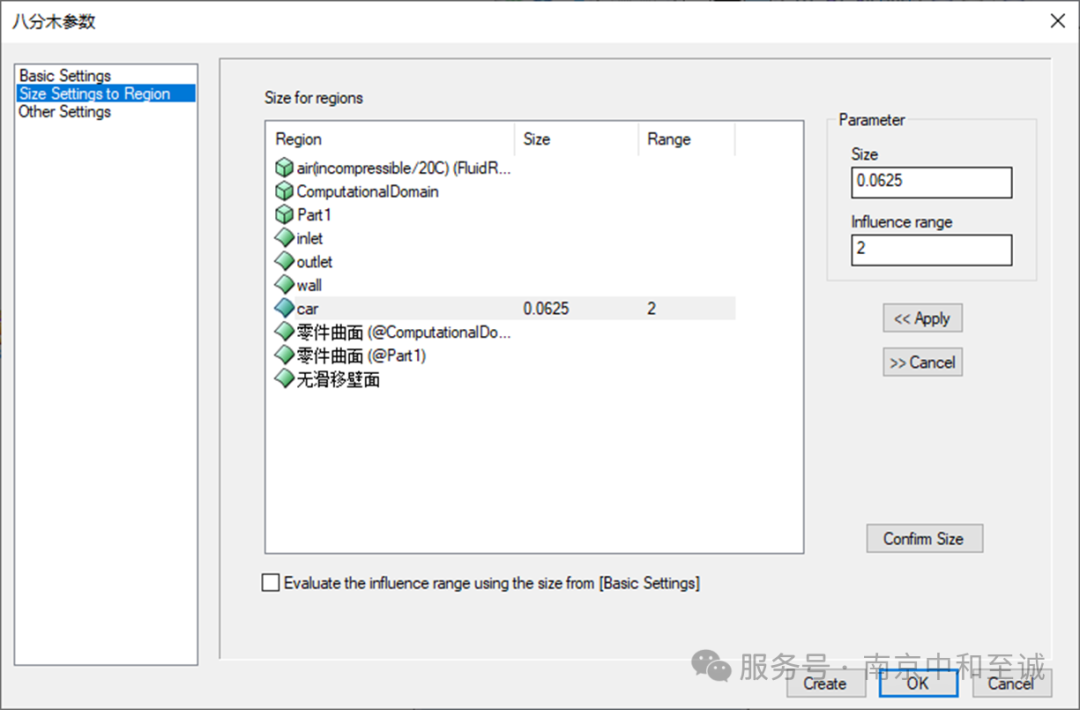Click the Region column header
Image resolution: width=1080 pixels, height=710 pixels.
390,139
